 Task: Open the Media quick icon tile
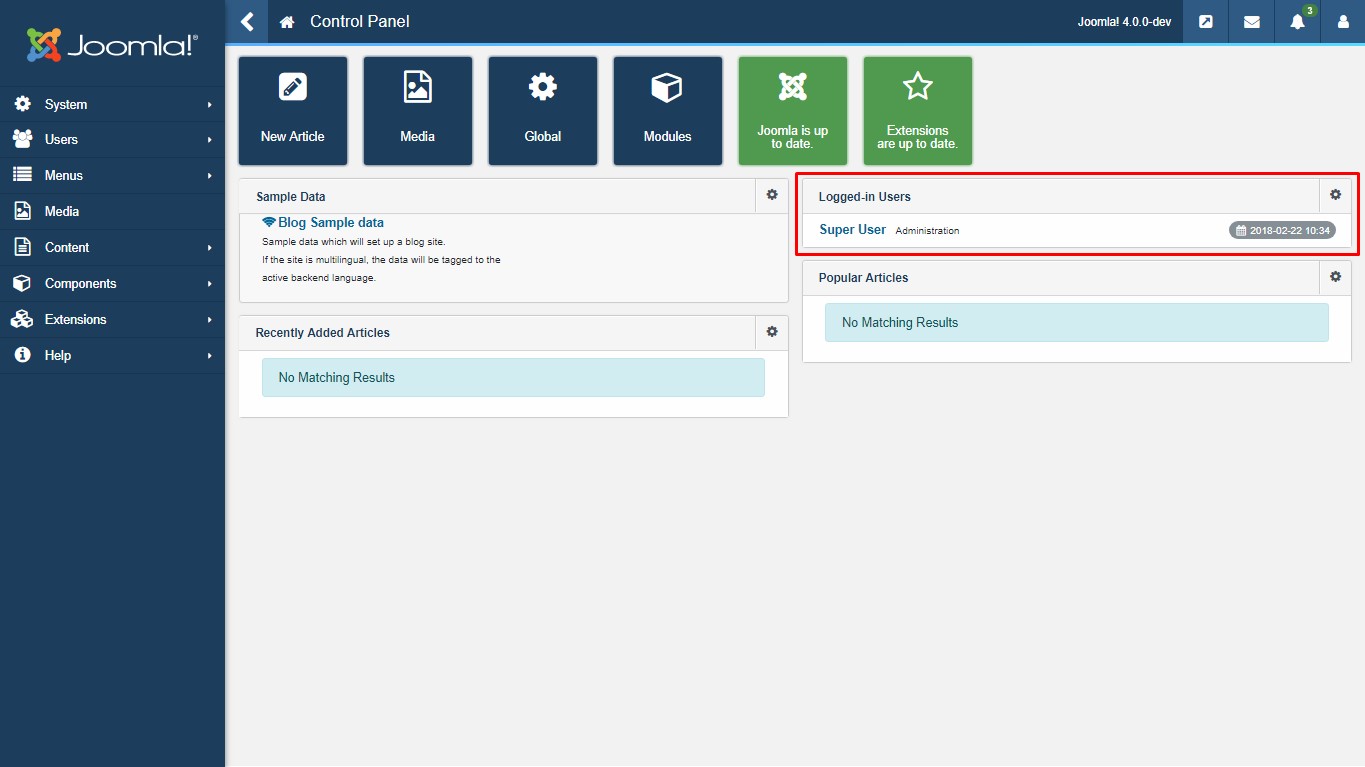418,110
